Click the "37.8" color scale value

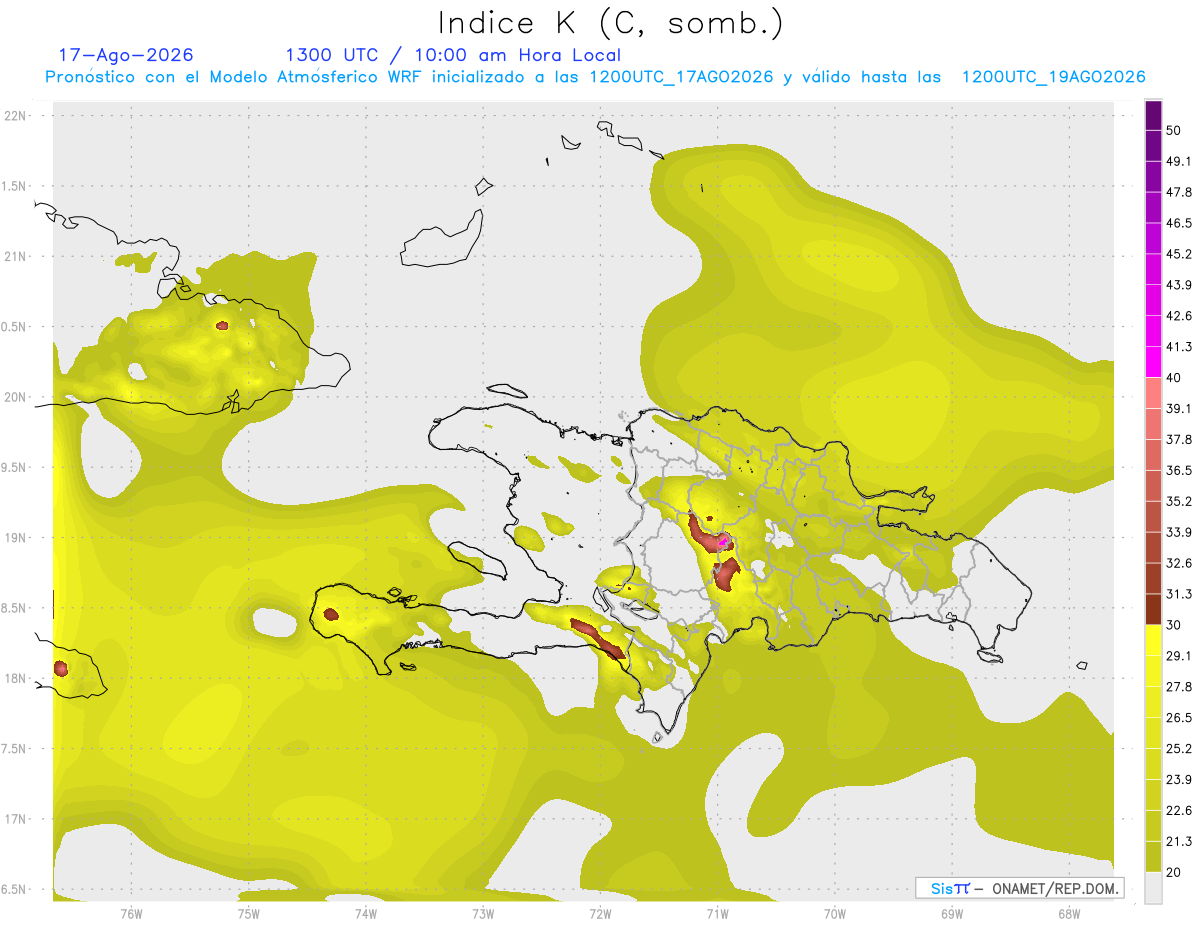[x=1179, y=439]
